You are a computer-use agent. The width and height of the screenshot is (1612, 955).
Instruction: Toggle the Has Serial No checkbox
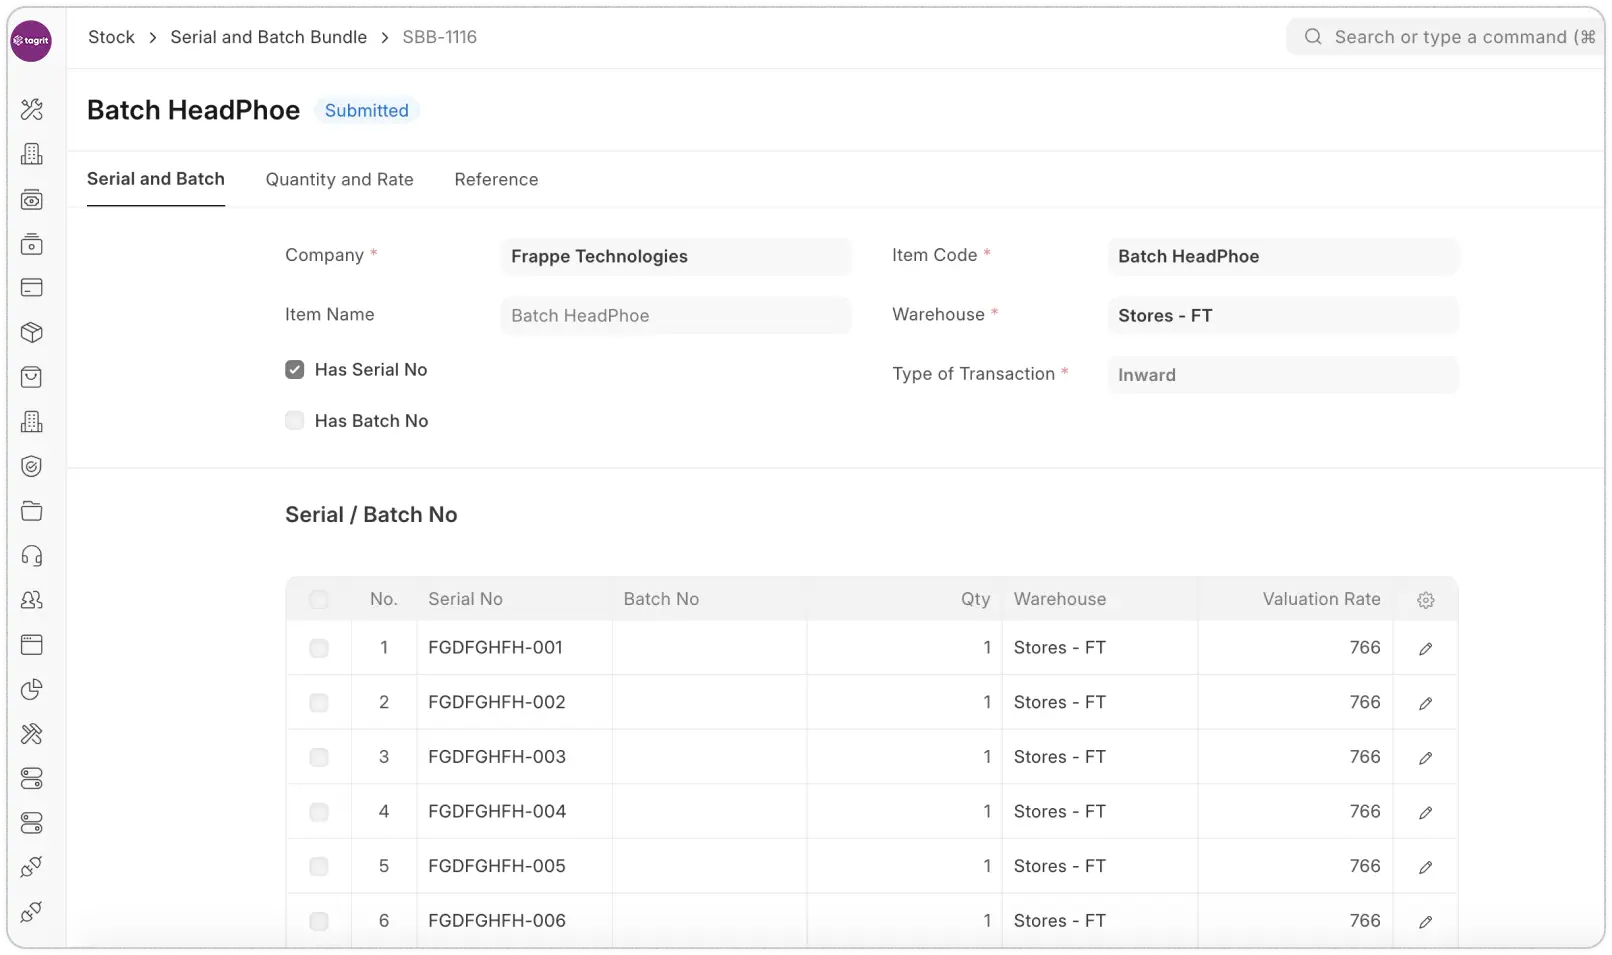[x=295, y=370]
